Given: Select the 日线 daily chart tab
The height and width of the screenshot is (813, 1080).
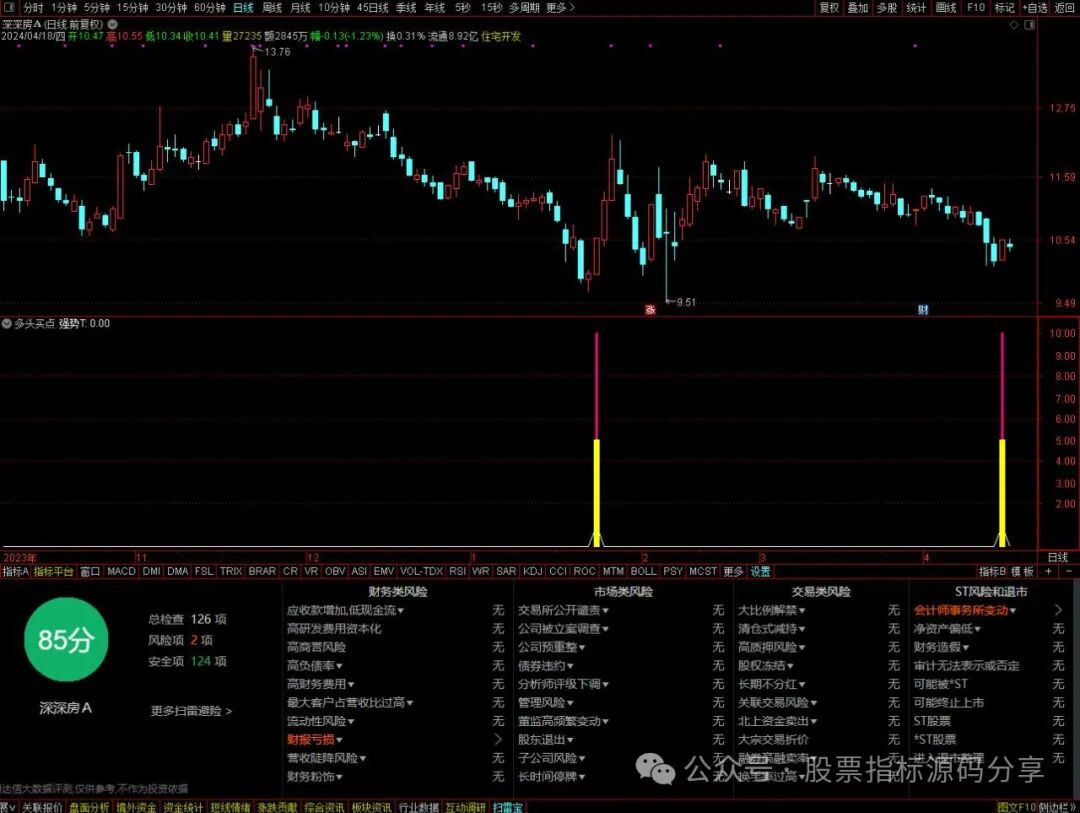Looking at the screenshot, I should point(243,8).
